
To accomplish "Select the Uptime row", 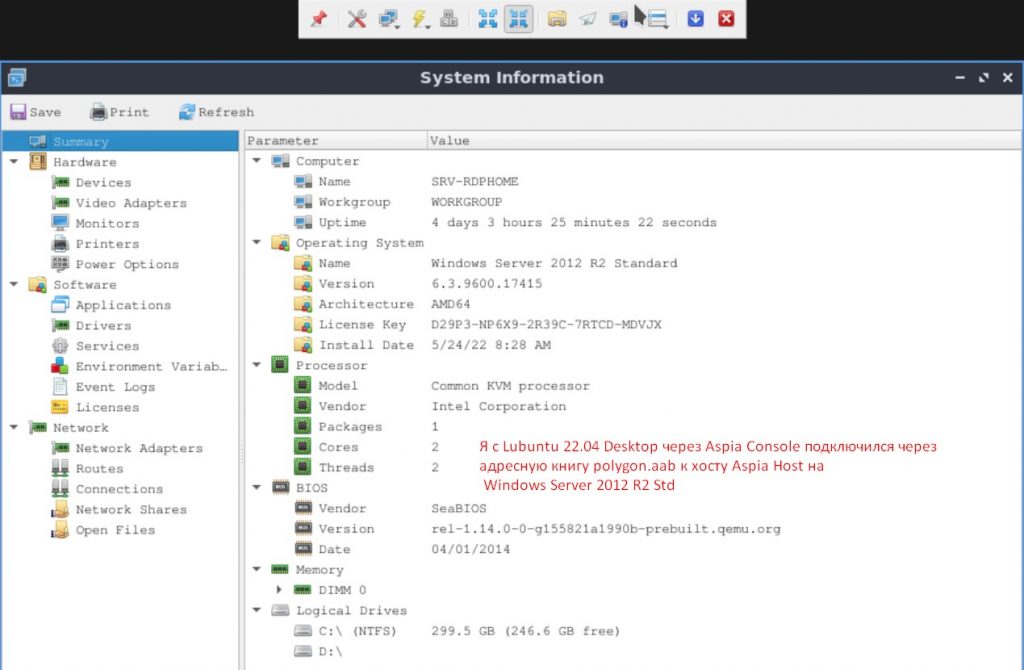I will [633, 222].
